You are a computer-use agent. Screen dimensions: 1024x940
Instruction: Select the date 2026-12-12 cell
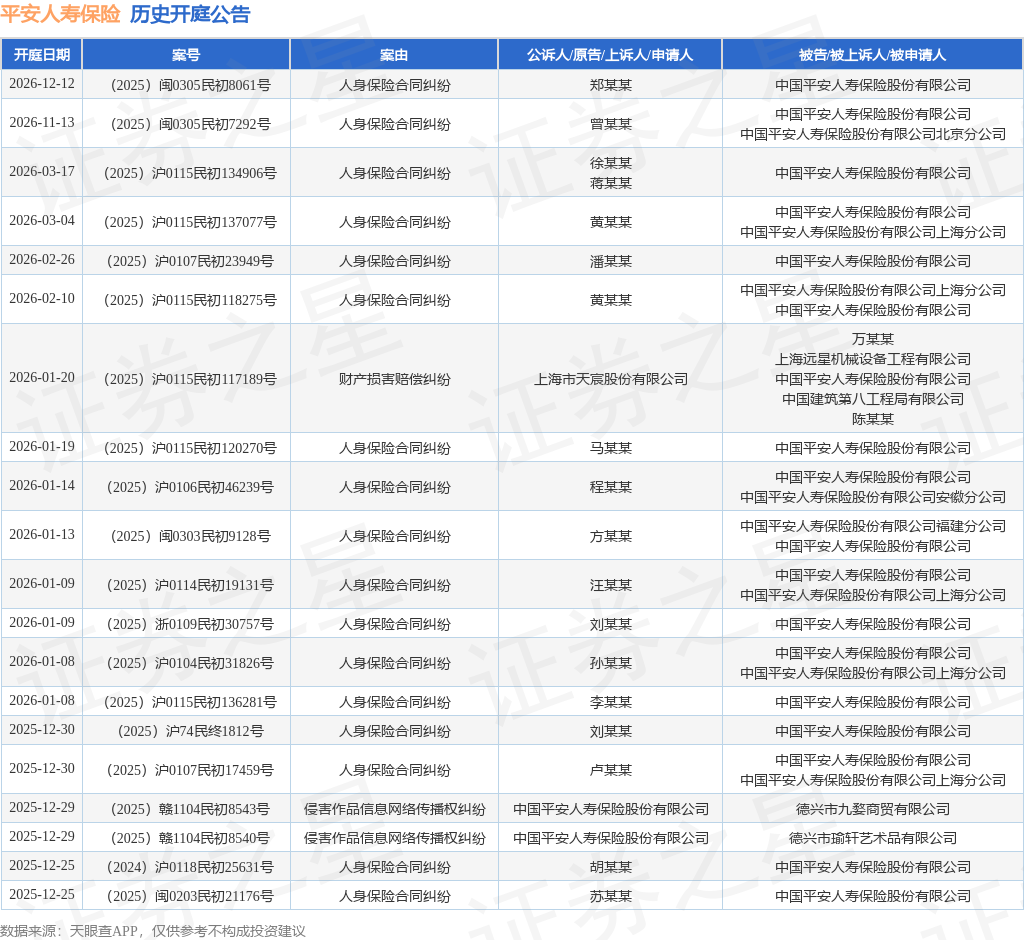coord(42,84)
